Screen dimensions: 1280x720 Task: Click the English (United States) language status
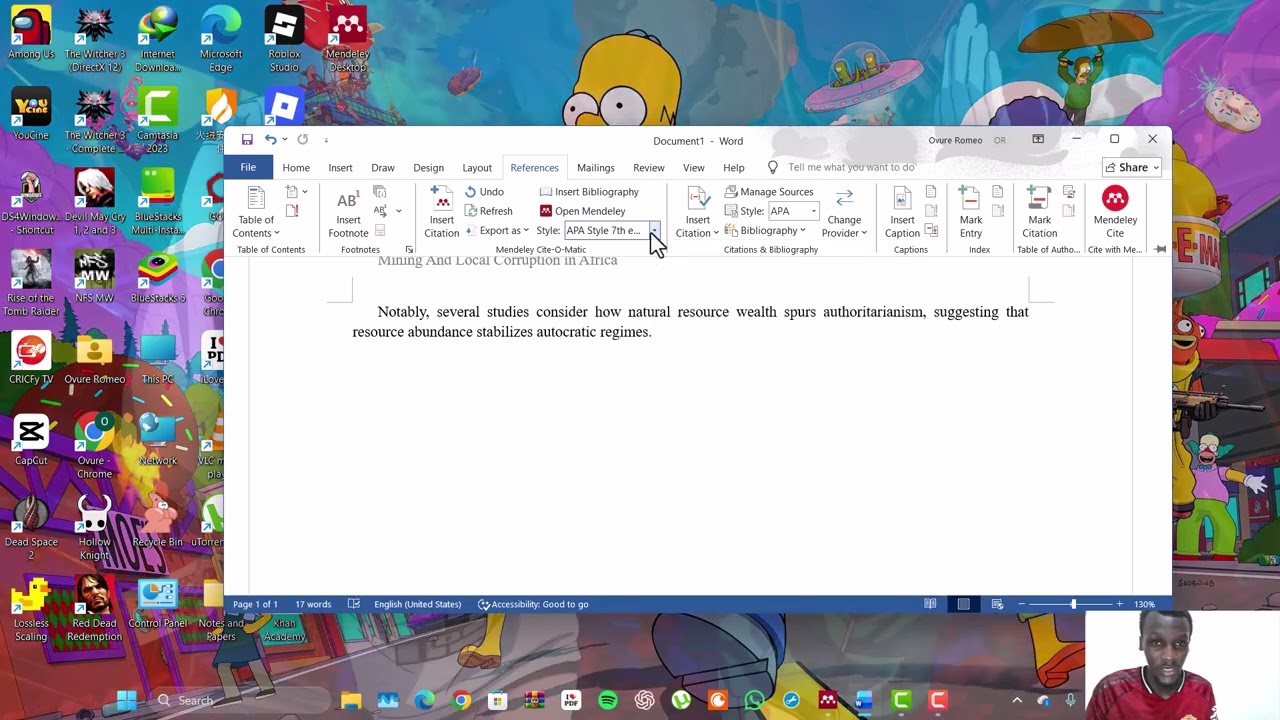coord(417,604)
